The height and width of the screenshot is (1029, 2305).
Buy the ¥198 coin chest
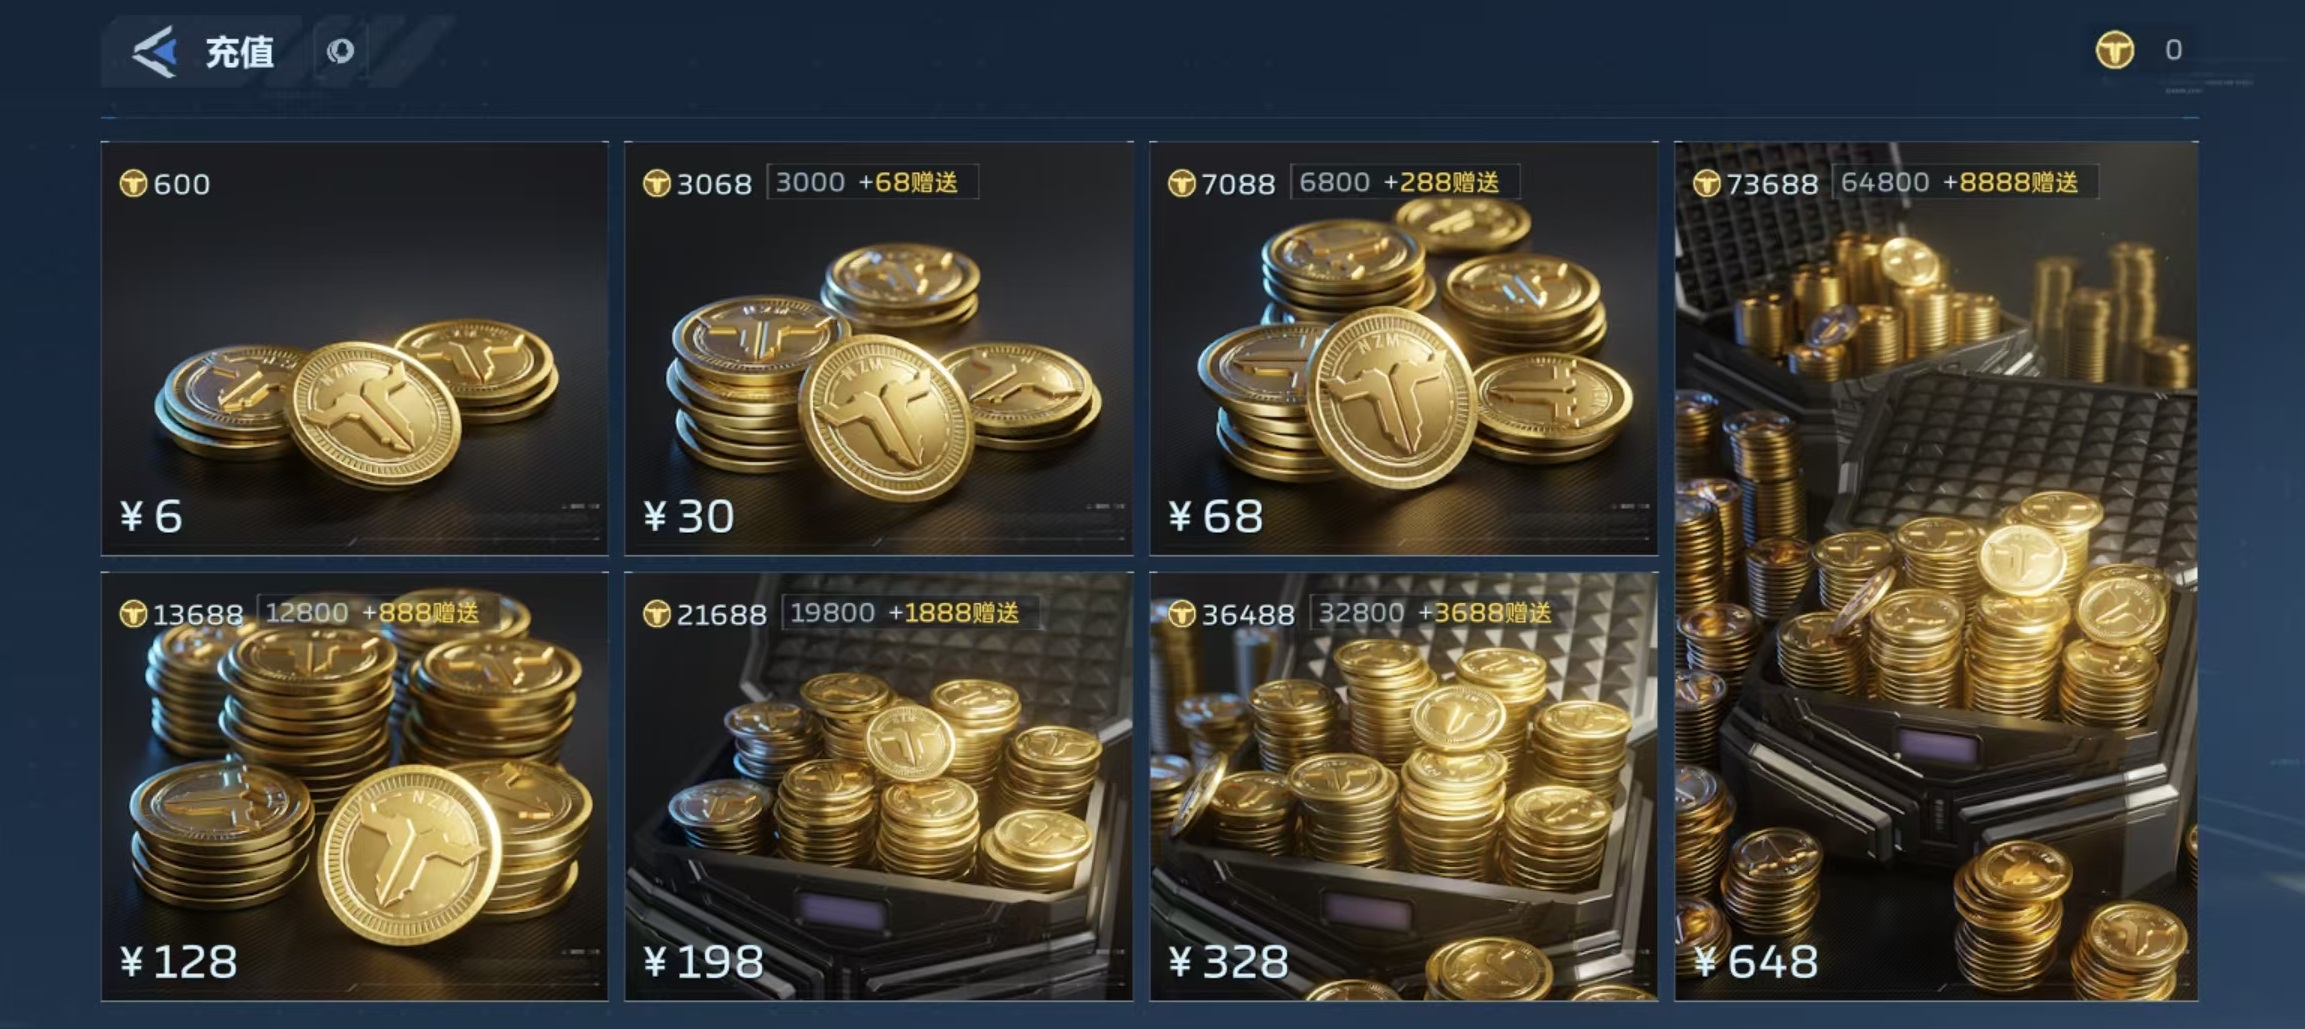879,786
